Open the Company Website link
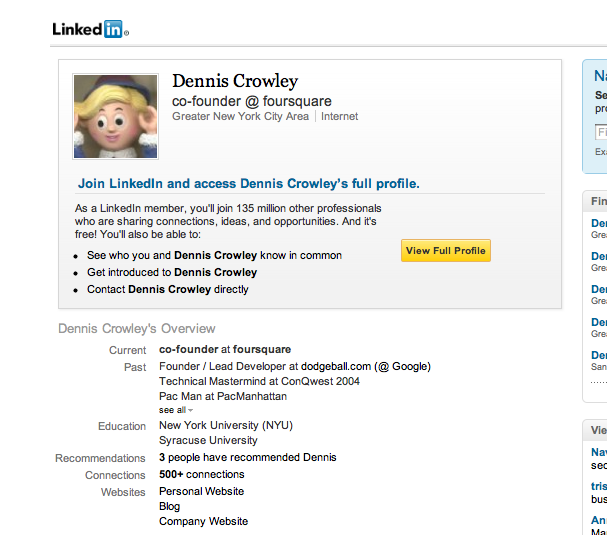Screen dimensions: 607x535 pyautogui.click(x=203, y=521)
